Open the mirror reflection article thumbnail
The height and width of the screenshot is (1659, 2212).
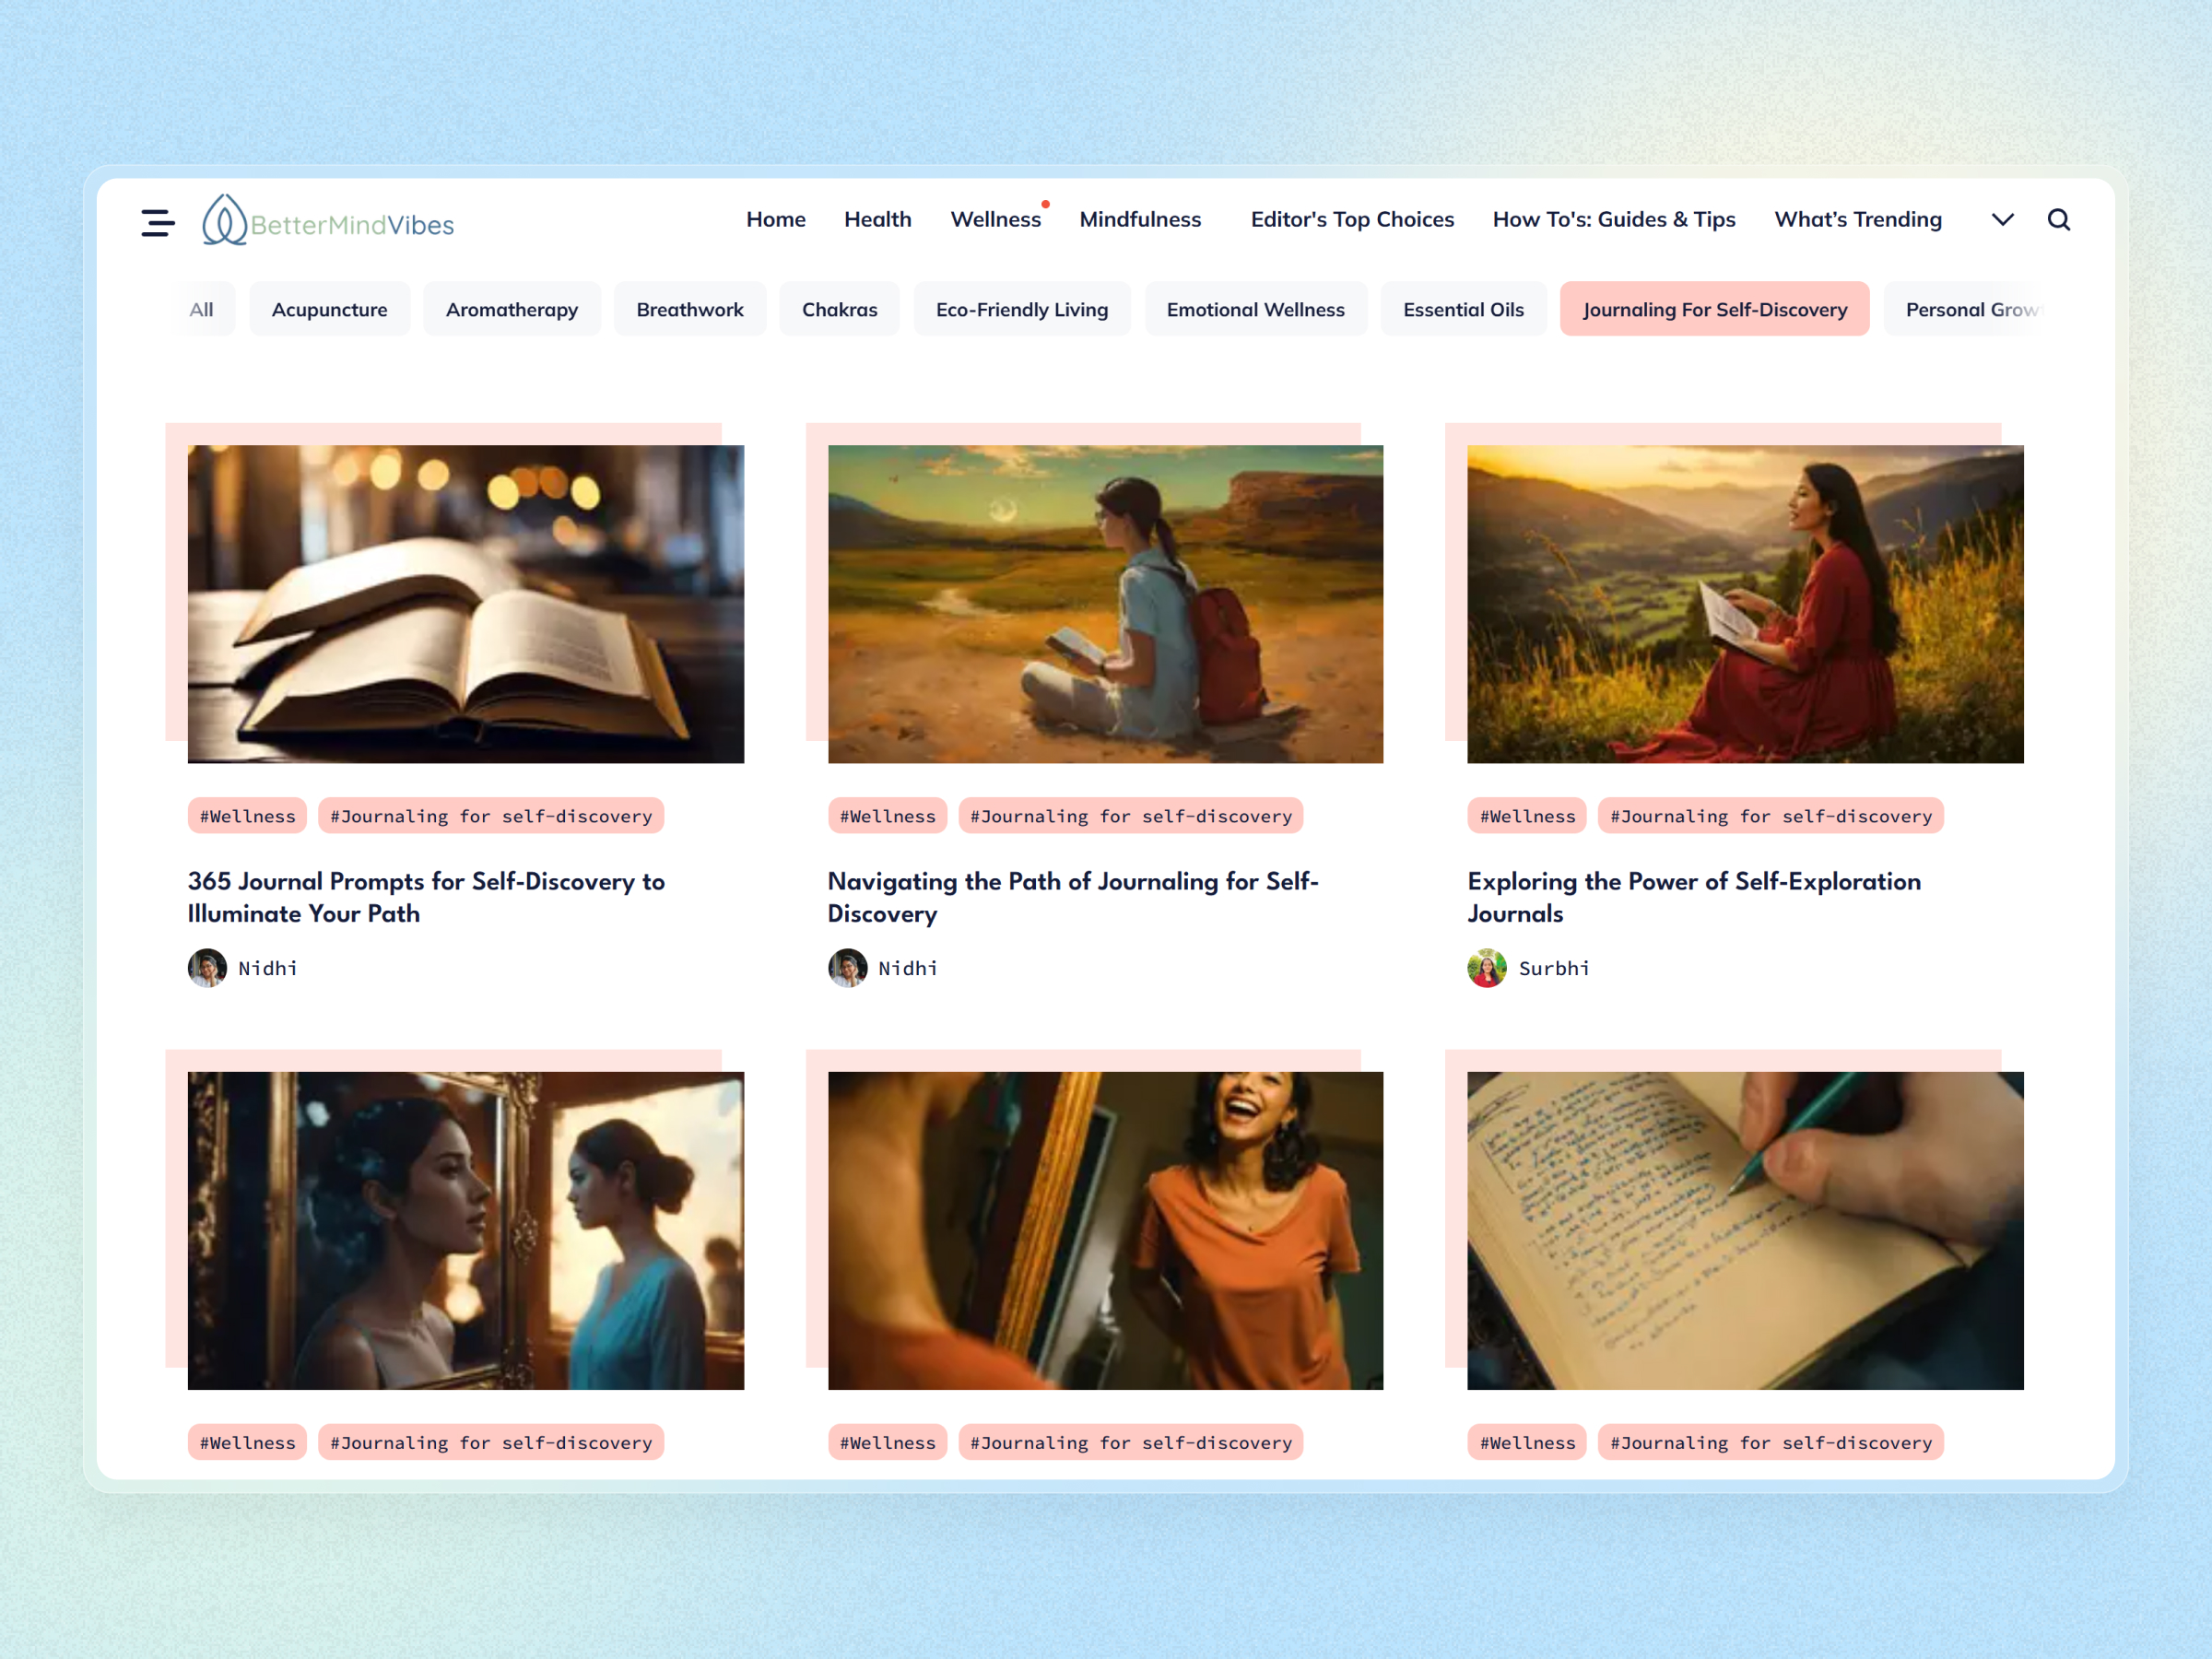tap(465, 1230)
